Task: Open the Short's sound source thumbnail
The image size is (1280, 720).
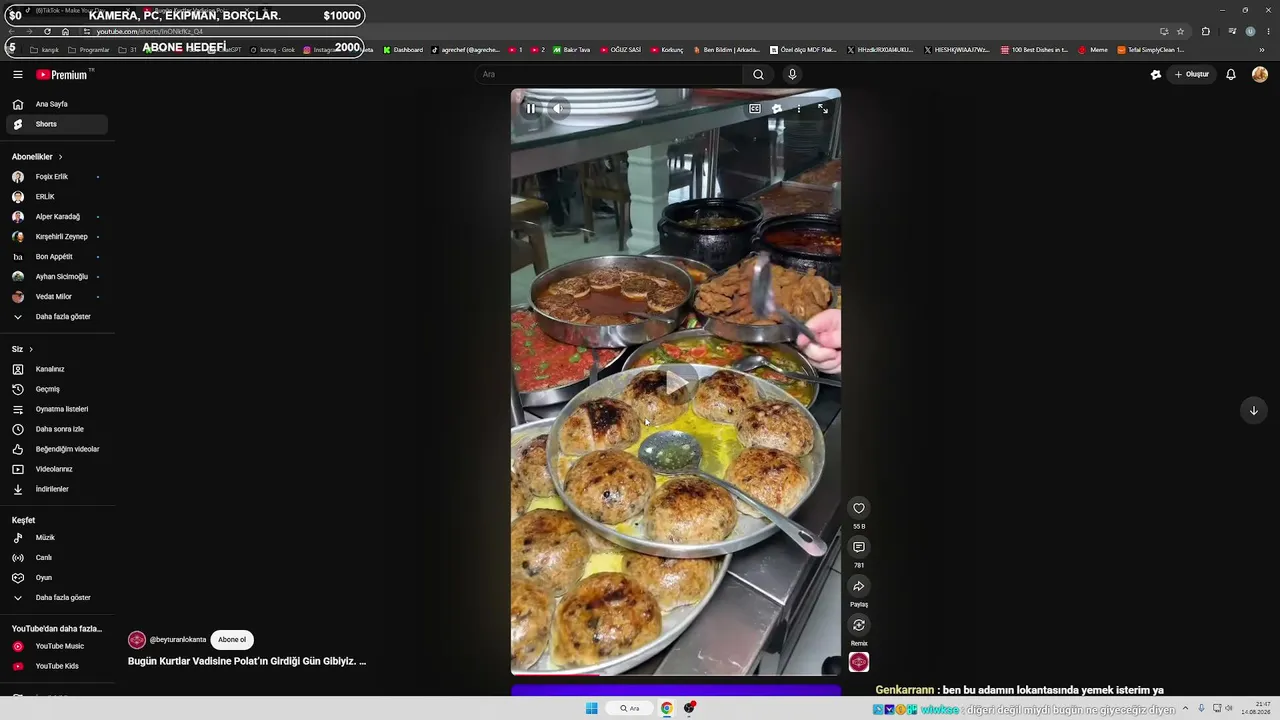Action: (859, 662)
